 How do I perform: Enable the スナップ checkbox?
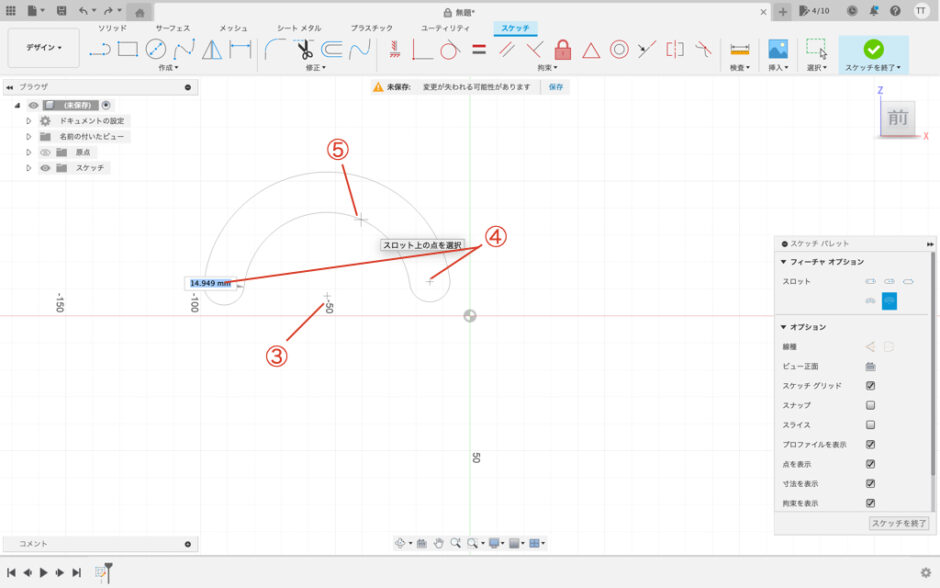pos(870,405)
